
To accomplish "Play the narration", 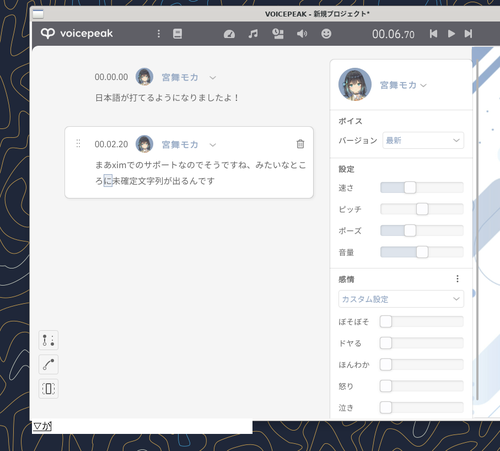I will click(451, 34).
